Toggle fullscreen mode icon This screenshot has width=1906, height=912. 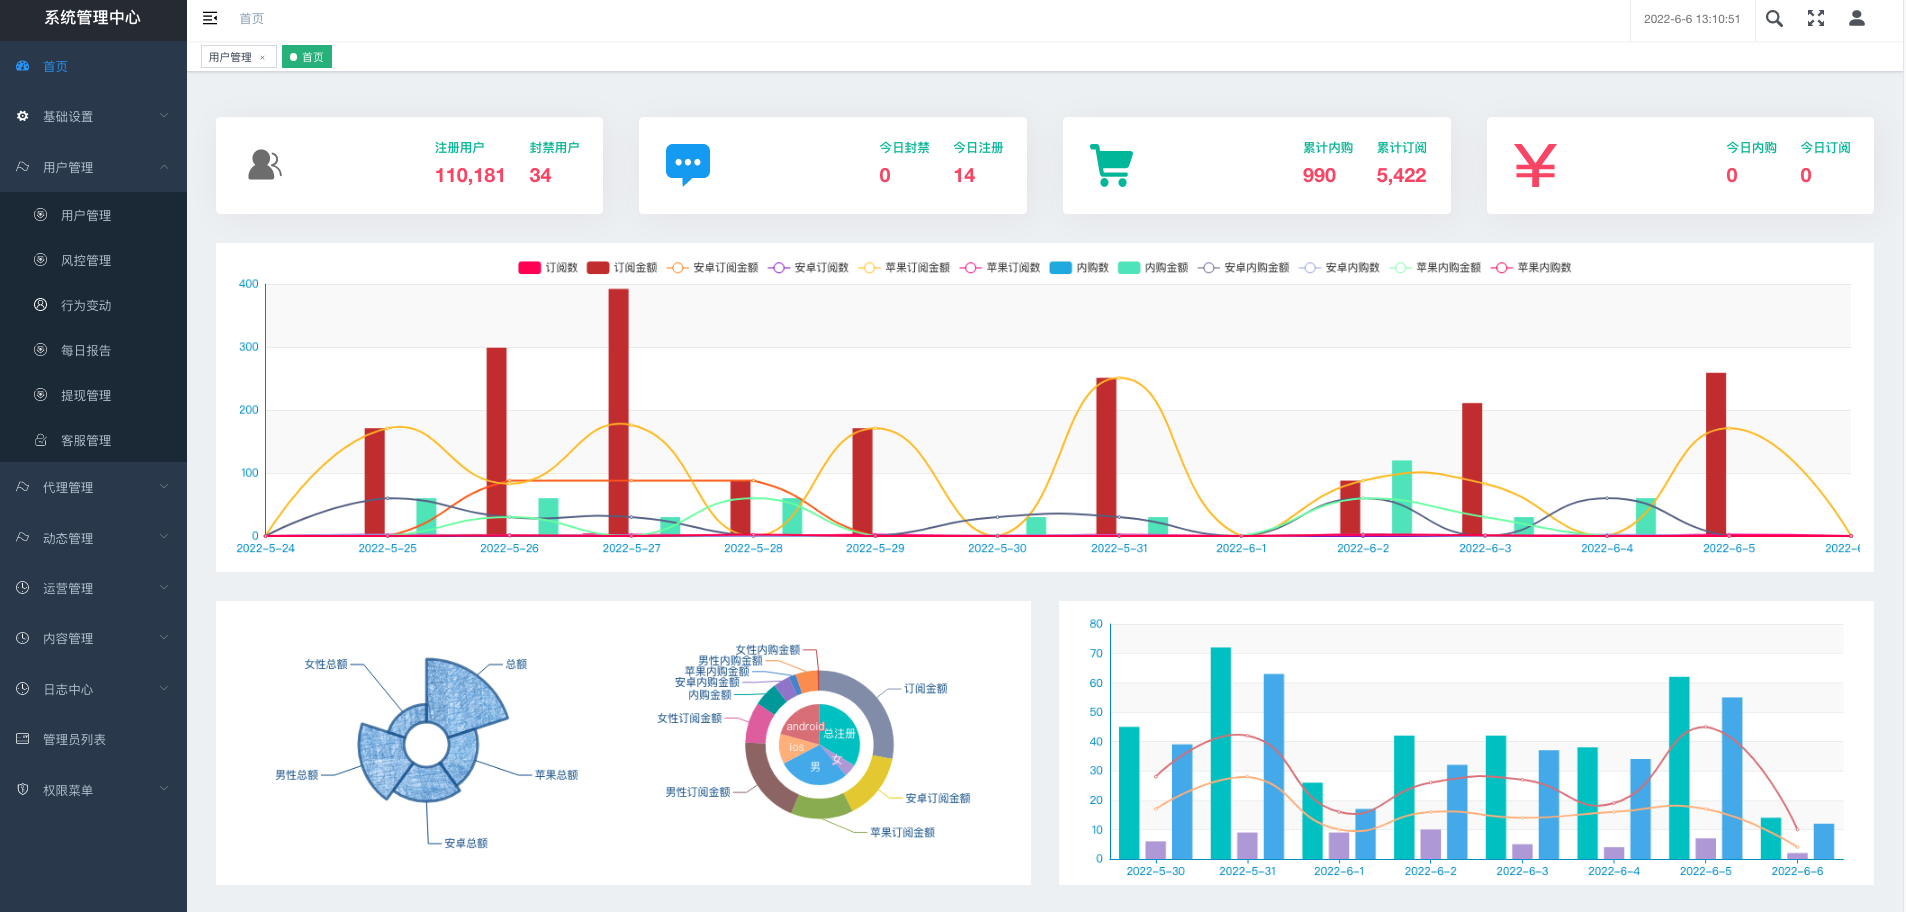pos(1816,18)
